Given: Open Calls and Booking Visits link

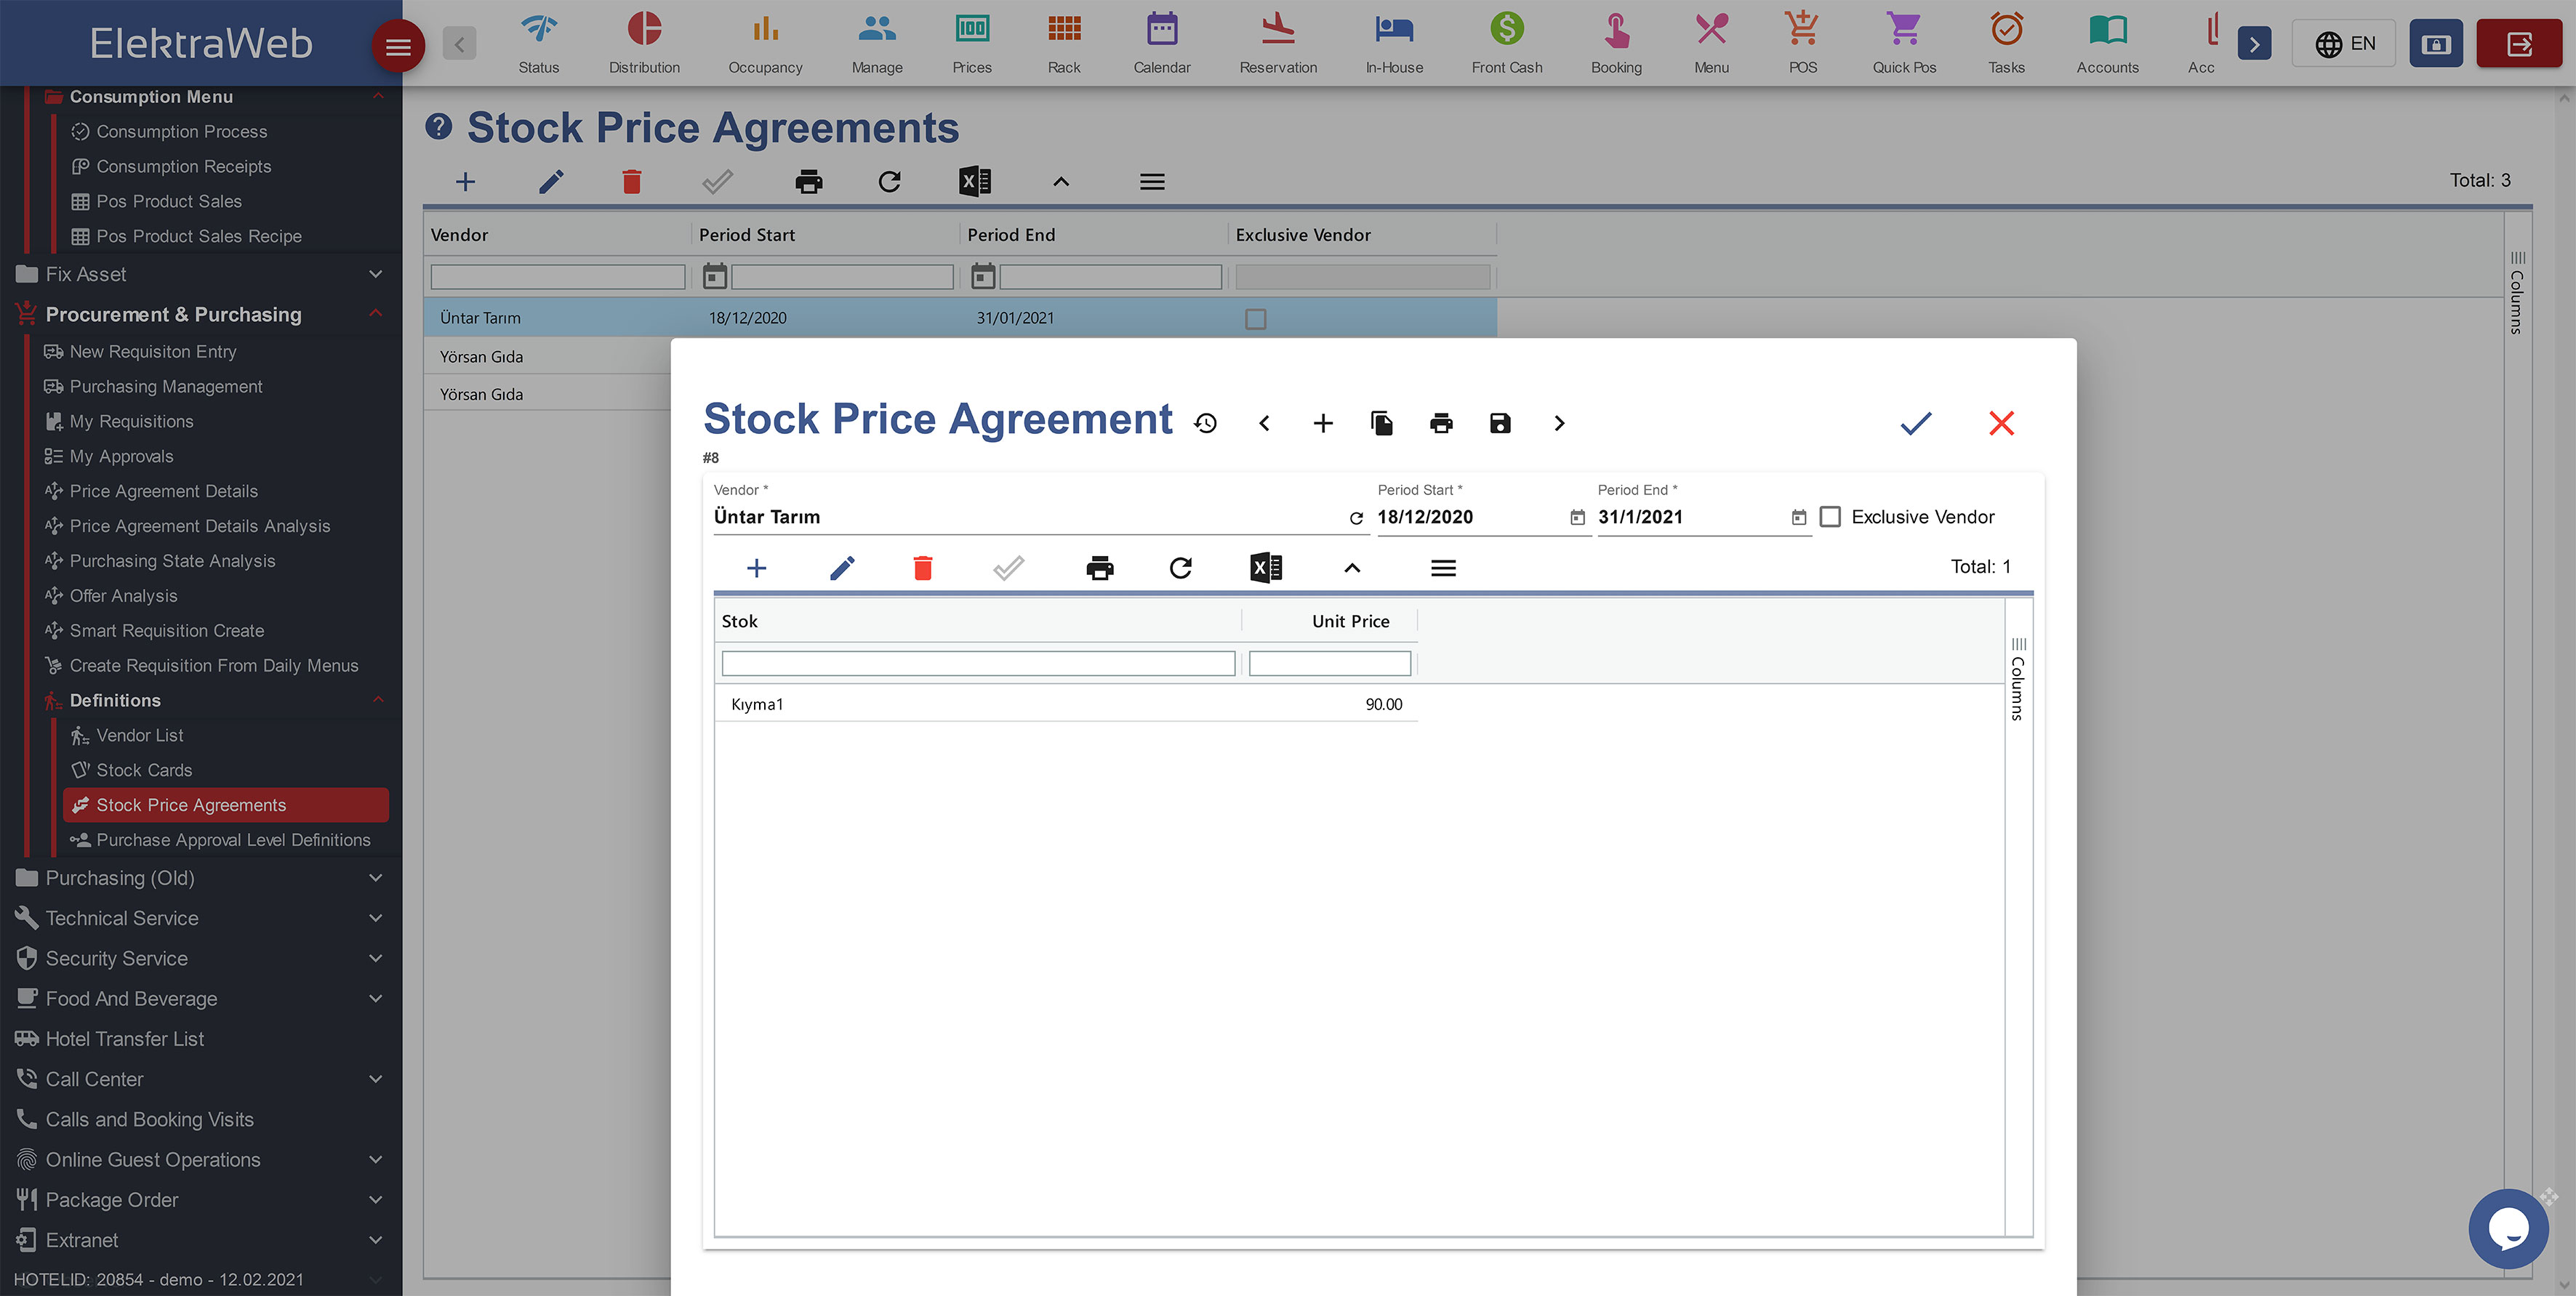Looking at the screenshot, I should click(x=149, y=1119).
